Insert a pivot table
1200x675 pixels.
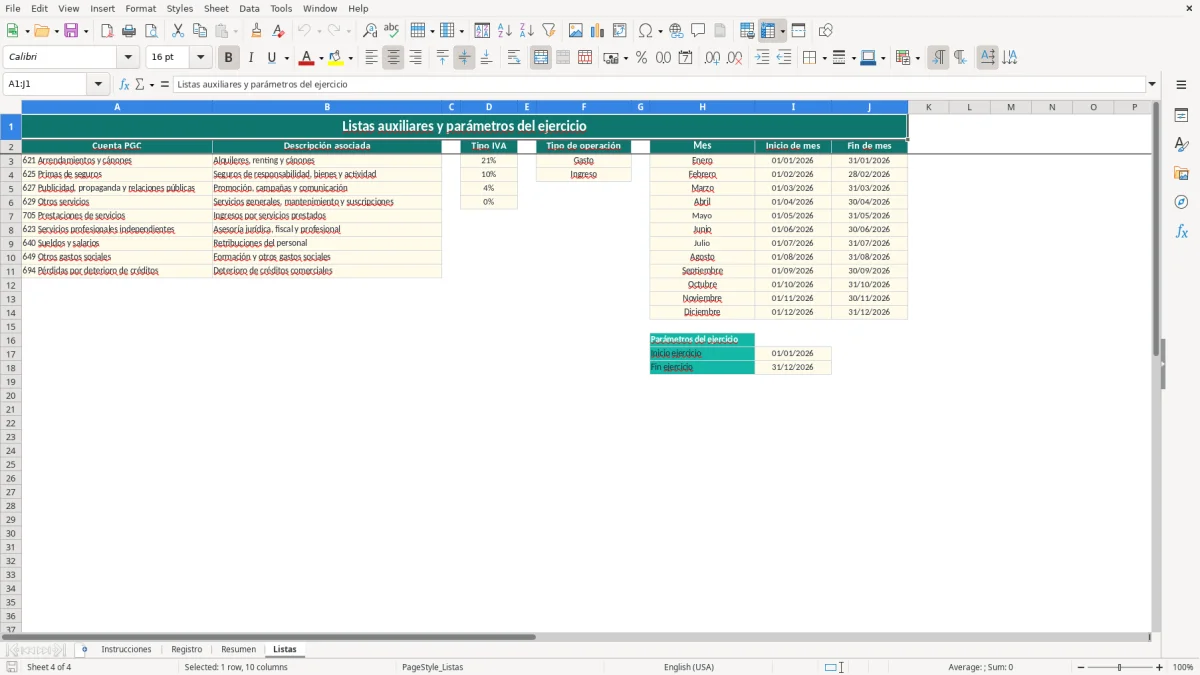(620, 31)
